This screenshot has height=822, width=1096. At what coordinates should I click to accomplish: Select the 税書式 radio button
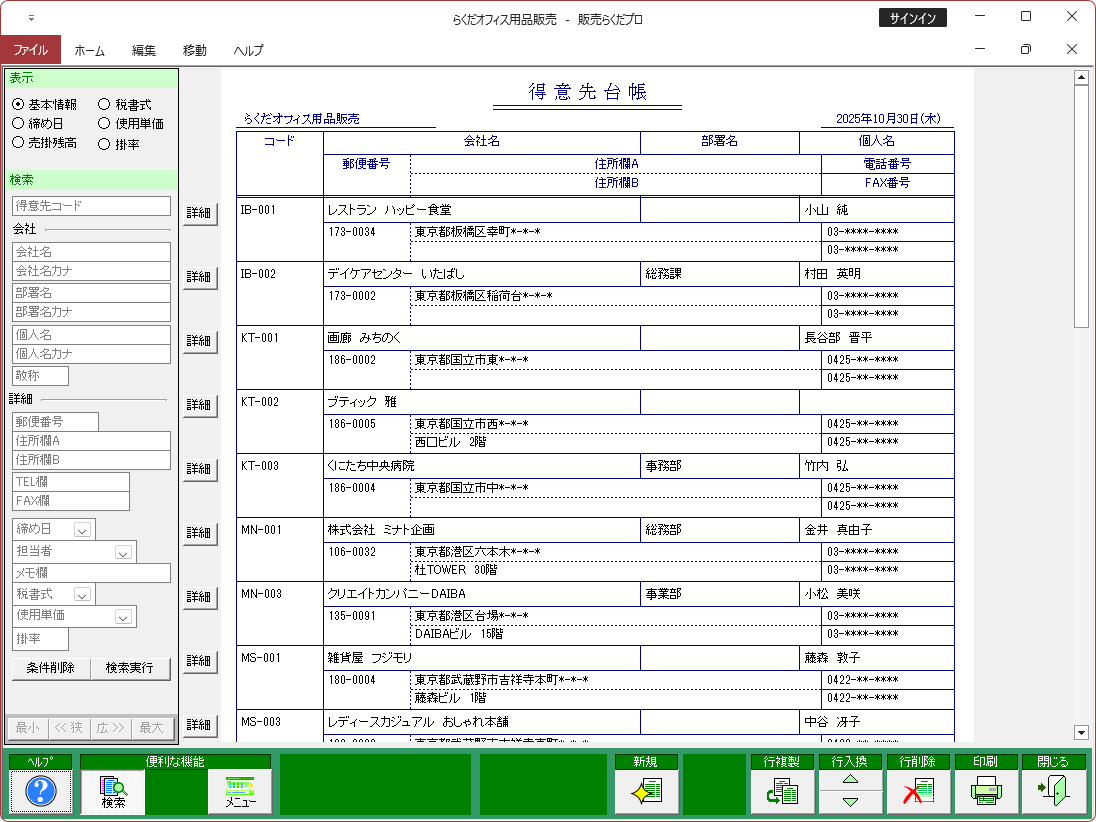[104, 104]
